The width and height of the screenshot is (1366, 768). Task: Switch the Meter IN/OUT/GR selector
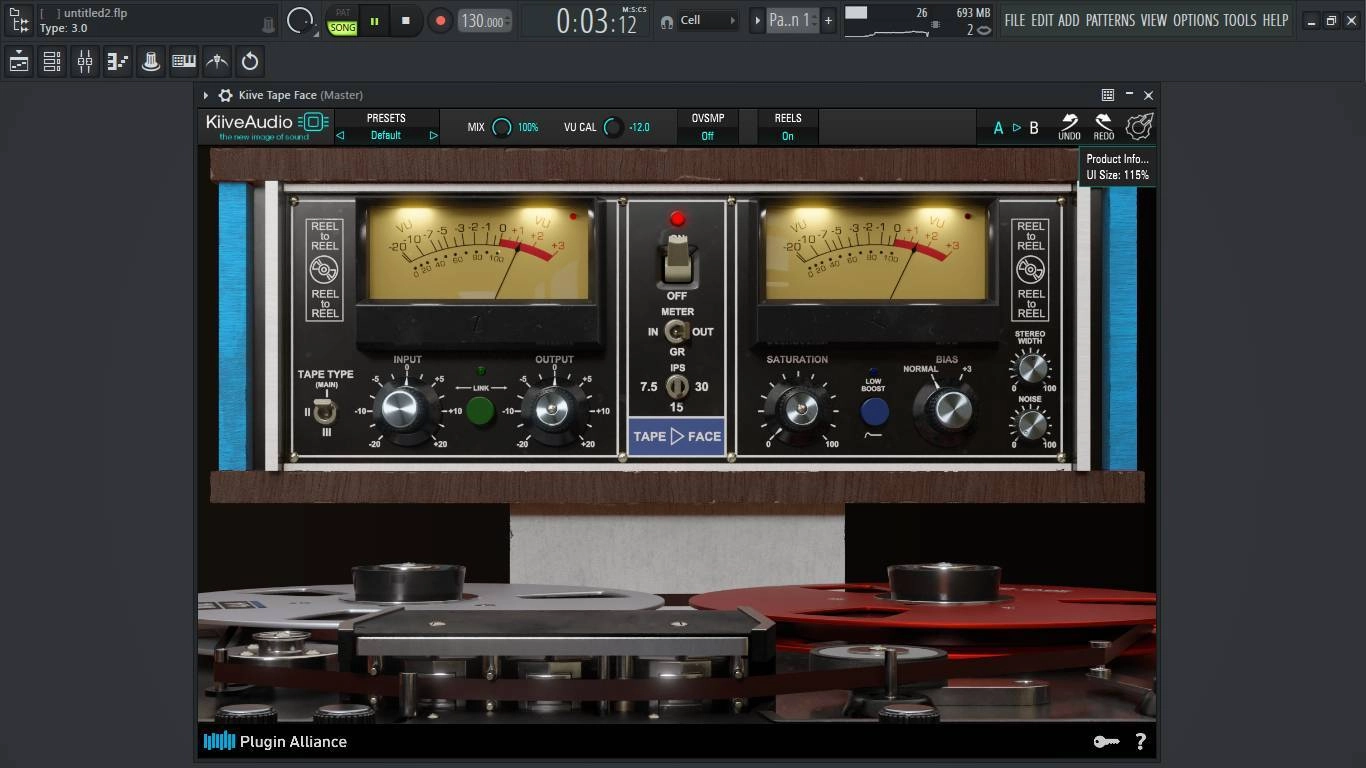click(677, 332)
